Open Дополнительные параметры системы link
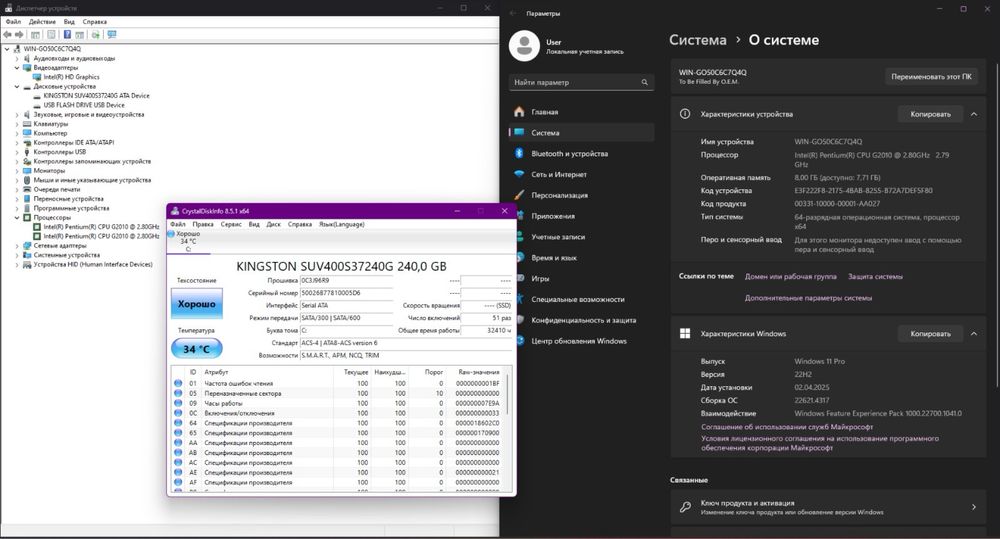Screen dimensions: 1000x539 tap(808, 298)
